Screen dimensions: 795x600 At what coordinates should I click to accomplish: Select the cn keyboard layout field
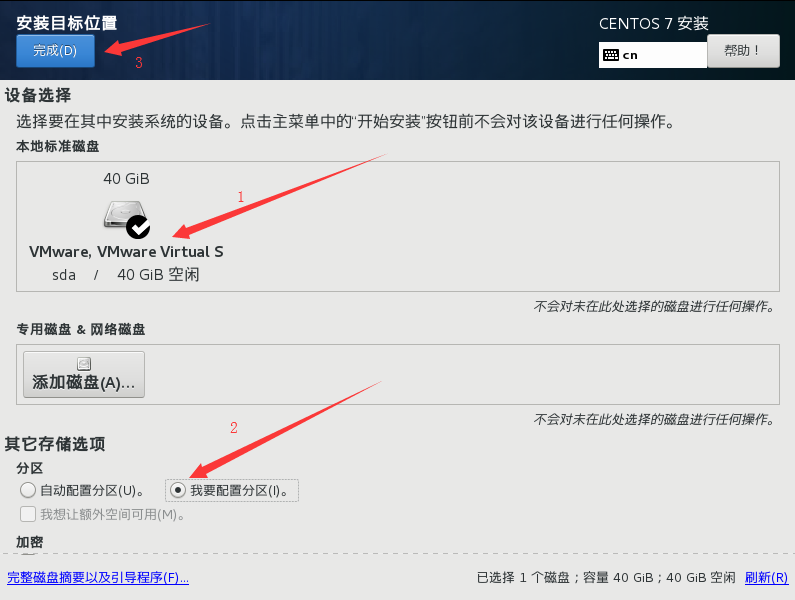click(653, 55)
